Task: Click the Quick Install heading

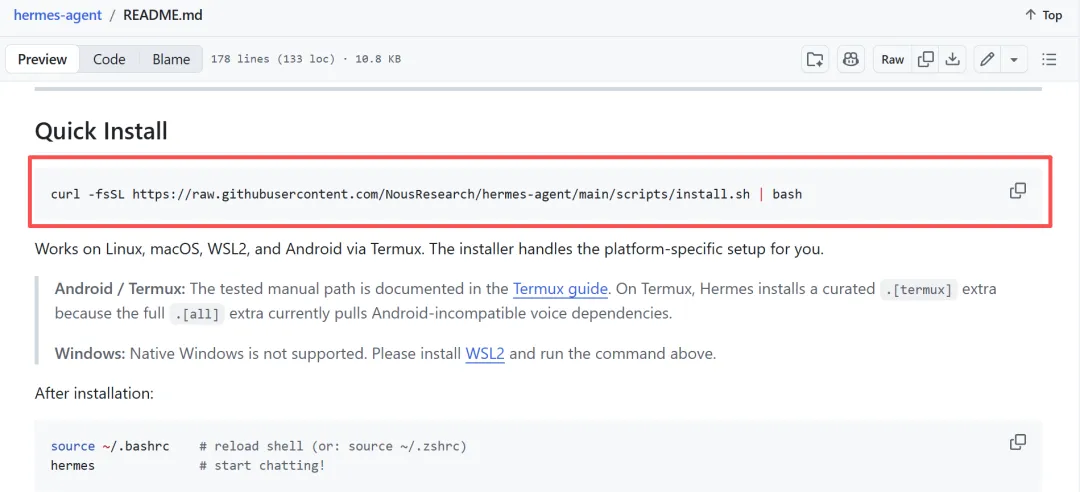Action: coord(101,131)
